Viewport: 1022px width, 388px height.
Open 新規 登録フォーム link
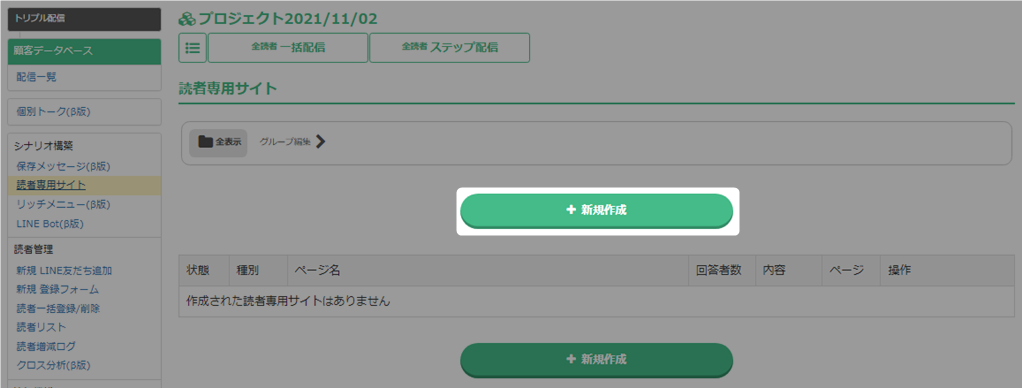coord(57,289)
